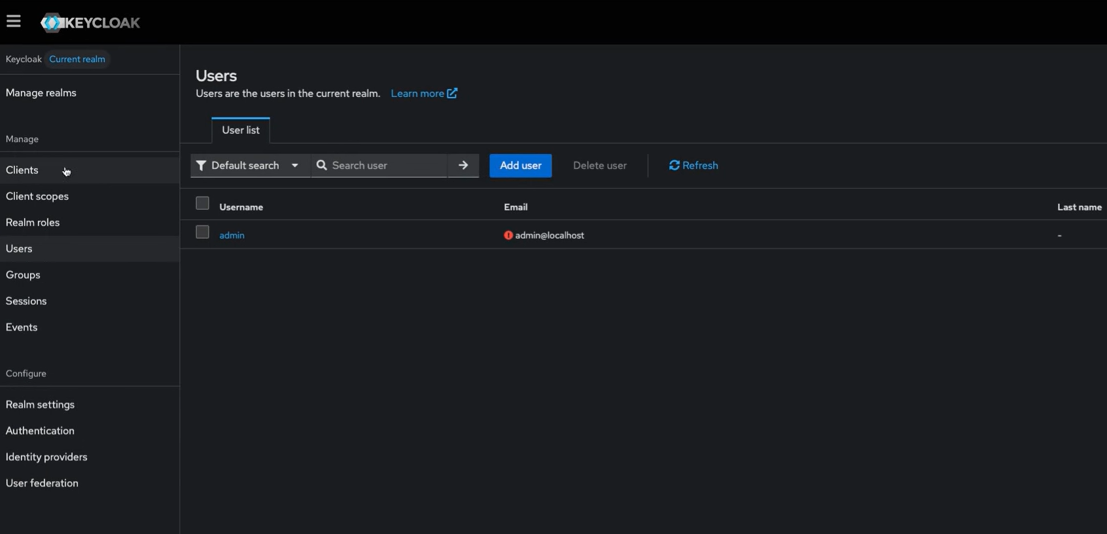Click the Keycloak logo
The height and width of the screenshot is (534, 1107).
pos(91,22)
